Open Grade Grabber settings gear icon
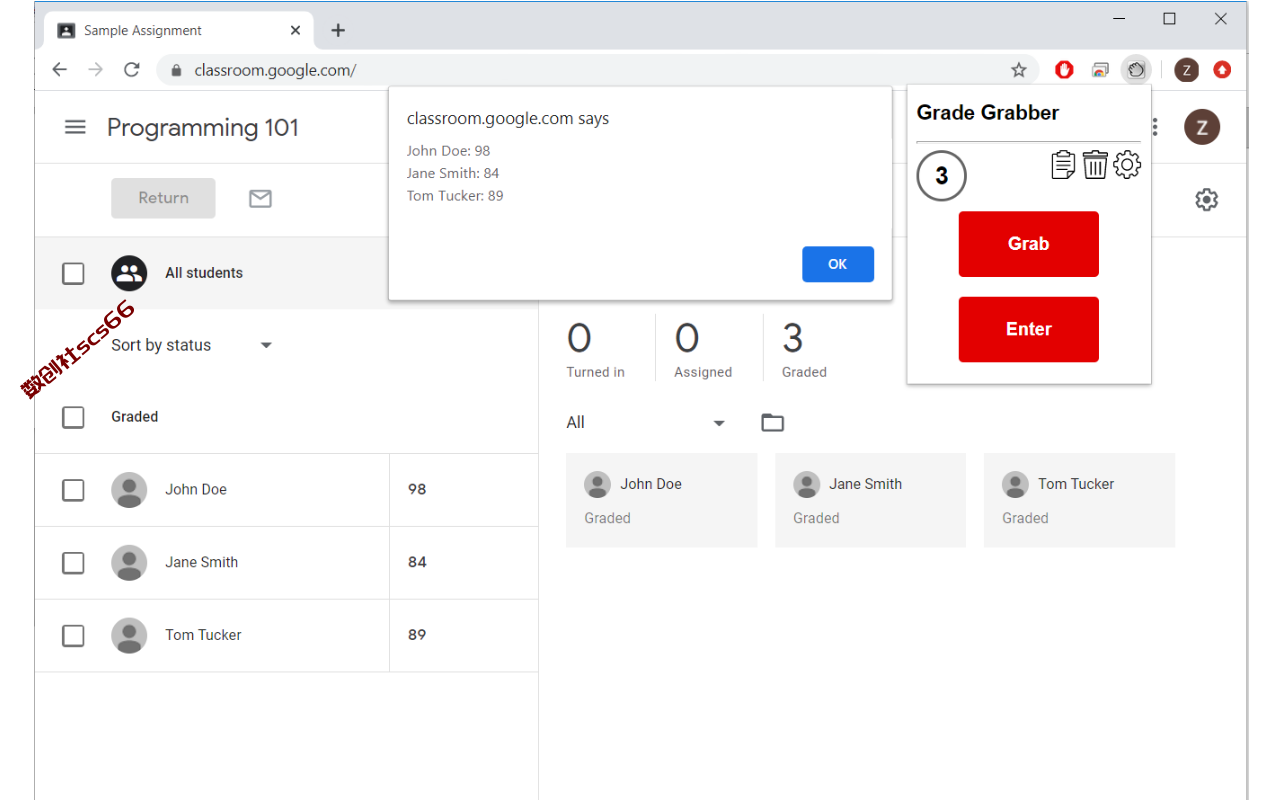Viewport: 1280px width, 800px height. tap(1127, 165)
